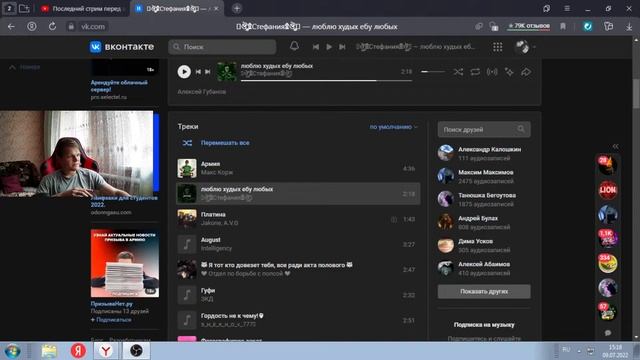The height and width of the screenshot is (360, 640).
Task: Open sorting dropdown 'по умолчанию'
Action: click(393, 127)
